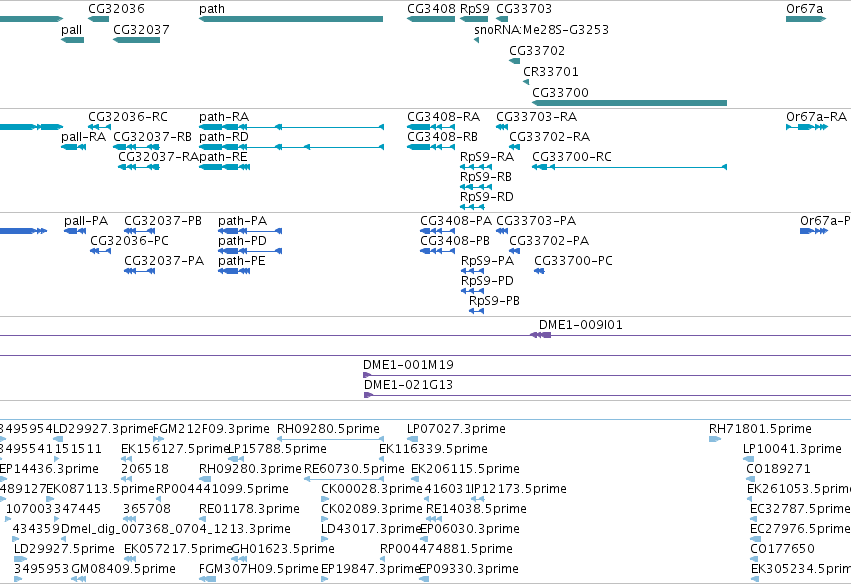Select the RE14038.5prime EST label
Image resolution: width=851 pixels, height=584 pixels.
[476, 509]
